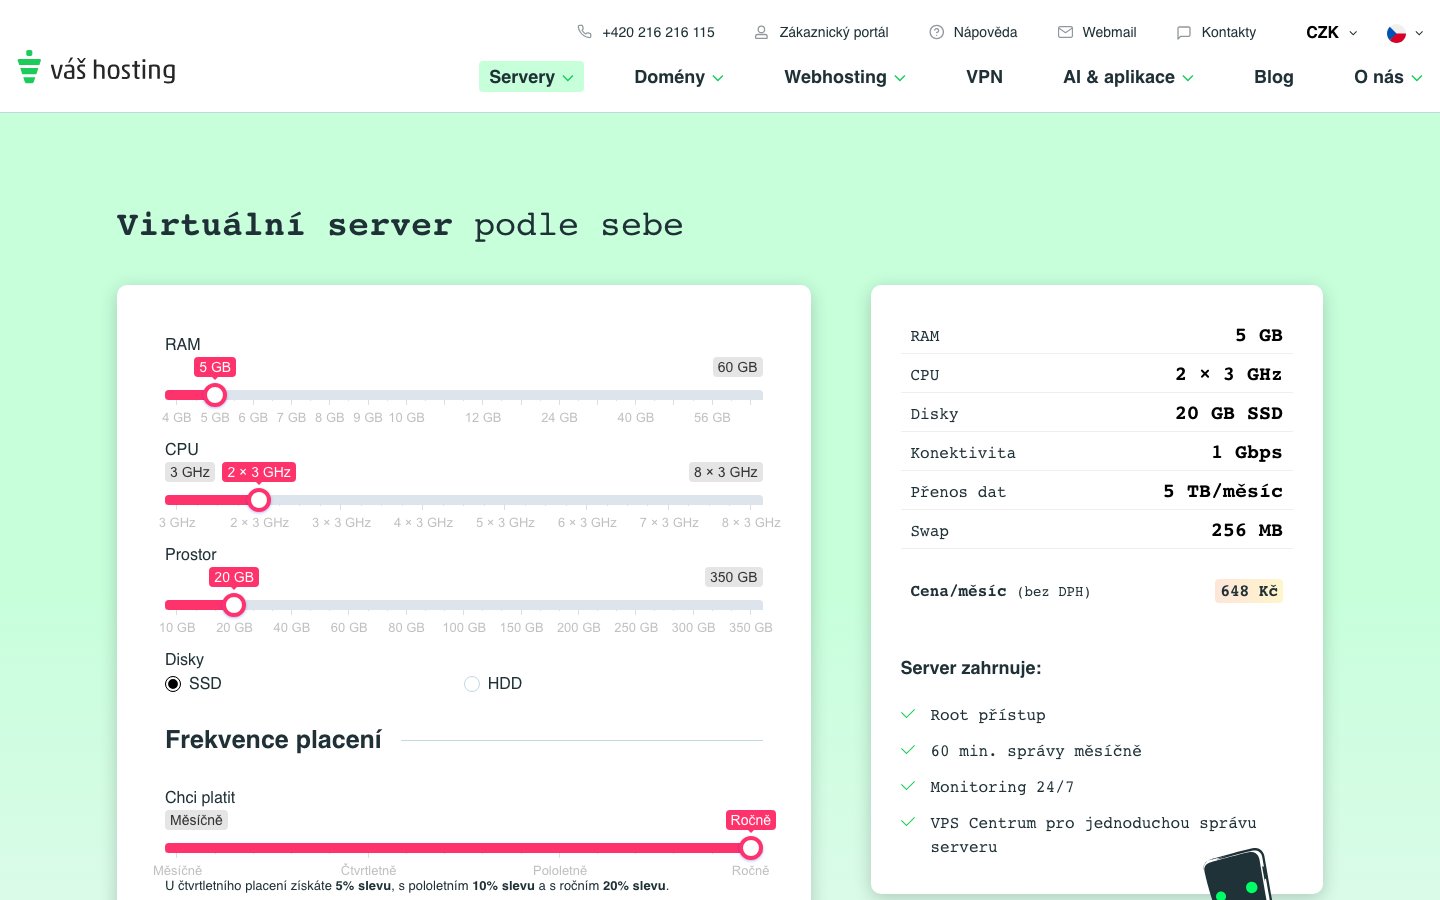Image resolution: width=1440 pixels, height=900 pixels.
Task: Expand the language chevron next to flag
Action: click(1419, 33)
